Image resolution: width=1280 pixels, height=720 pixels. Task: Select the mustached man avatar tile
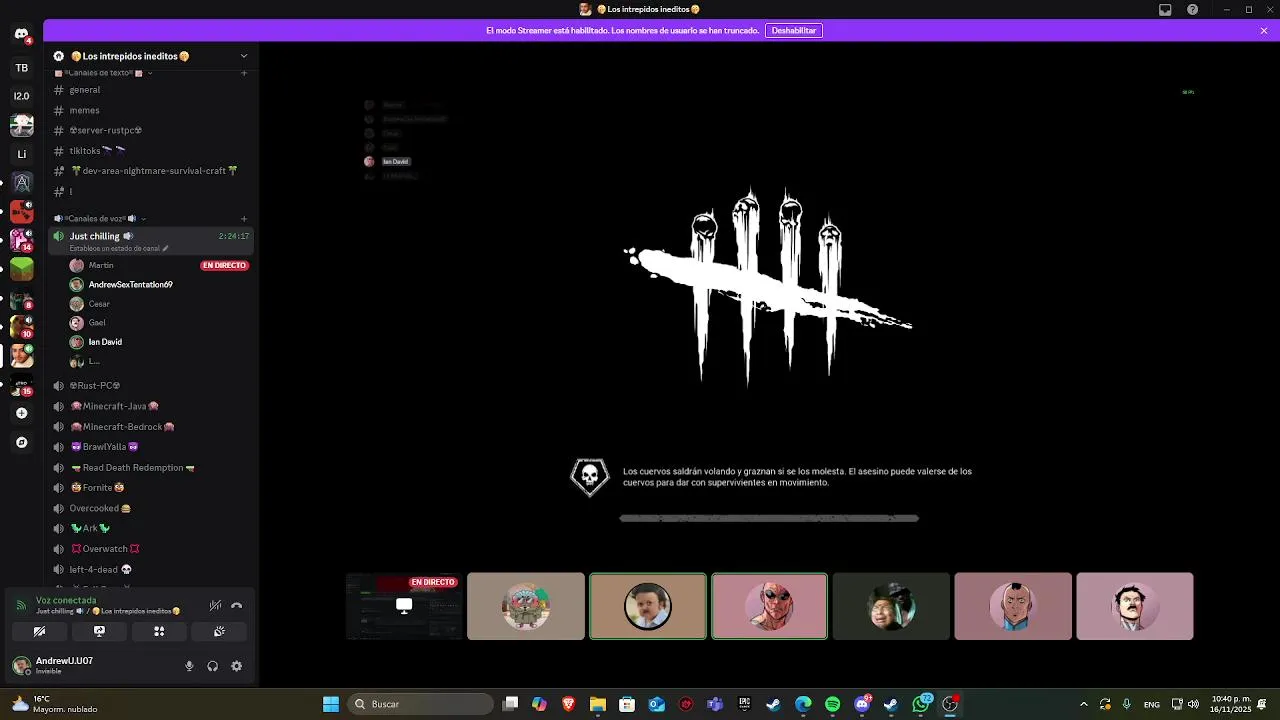click(1135, 606)
